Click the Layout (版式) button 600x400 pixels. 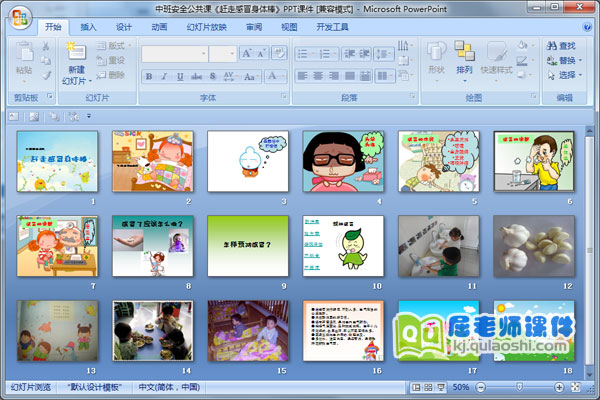click(114, 46)
